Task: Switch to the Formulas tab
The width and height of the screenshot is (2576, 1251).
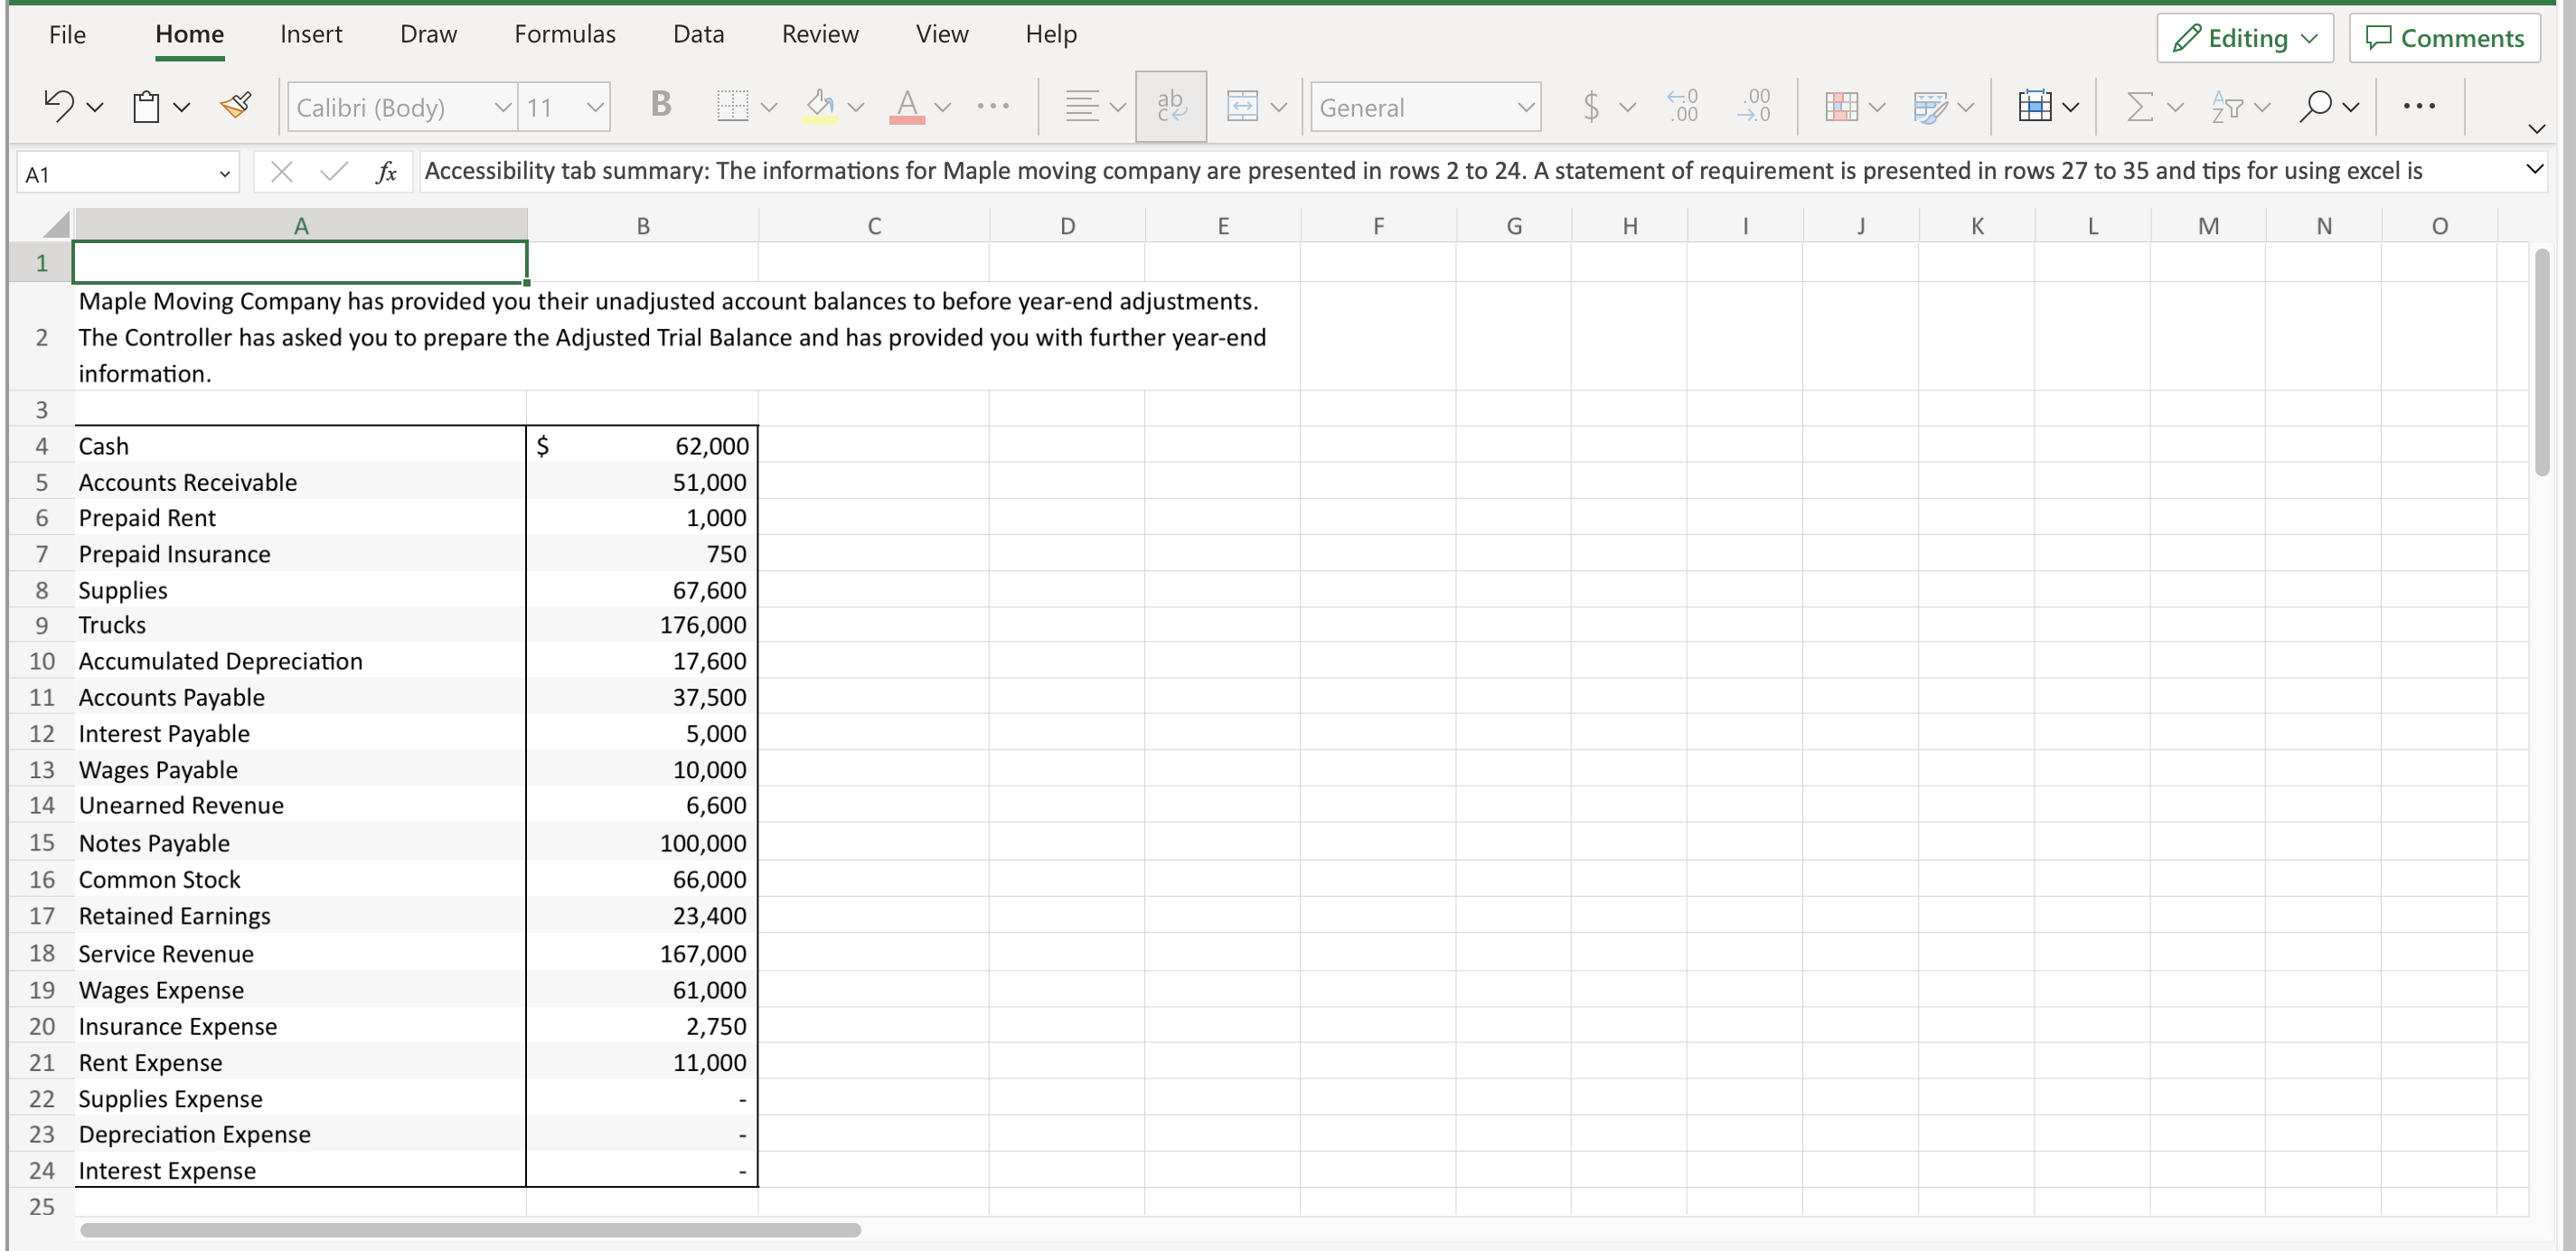Action: coord(565,33)
